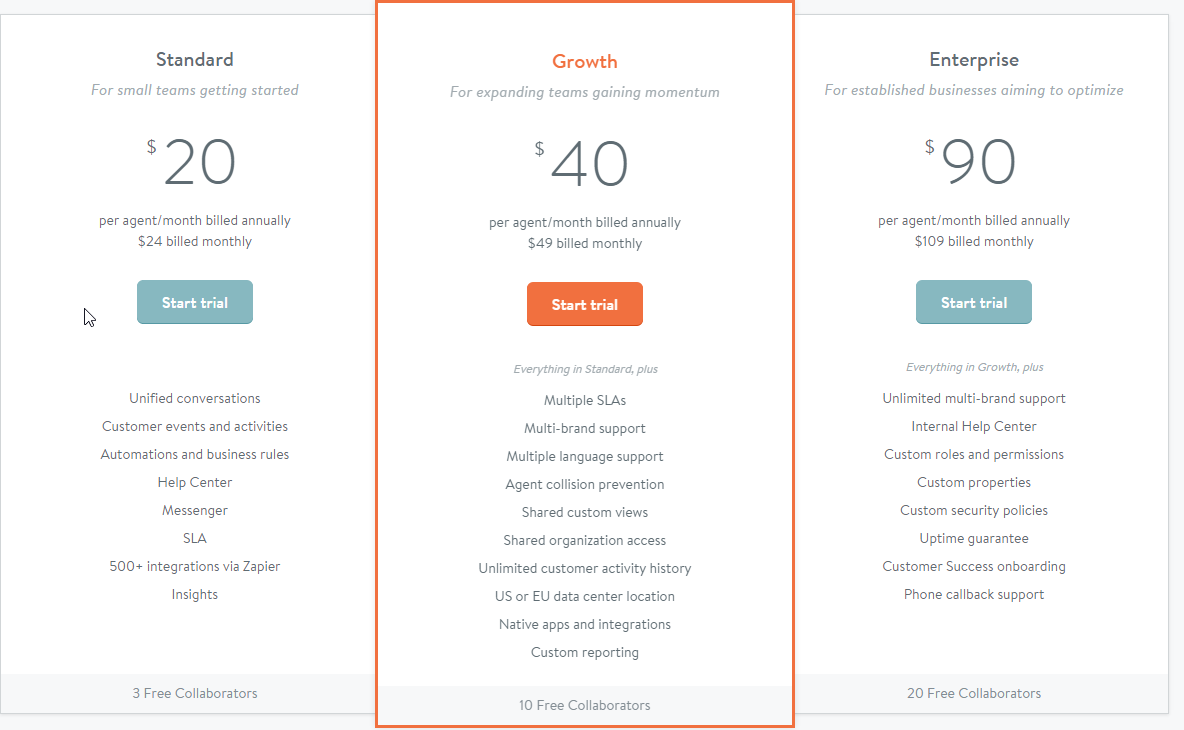This screenshot has height=730, width=1184.
Task: Click 500+ integrations via Zapier
Action: tap(195, 566)
